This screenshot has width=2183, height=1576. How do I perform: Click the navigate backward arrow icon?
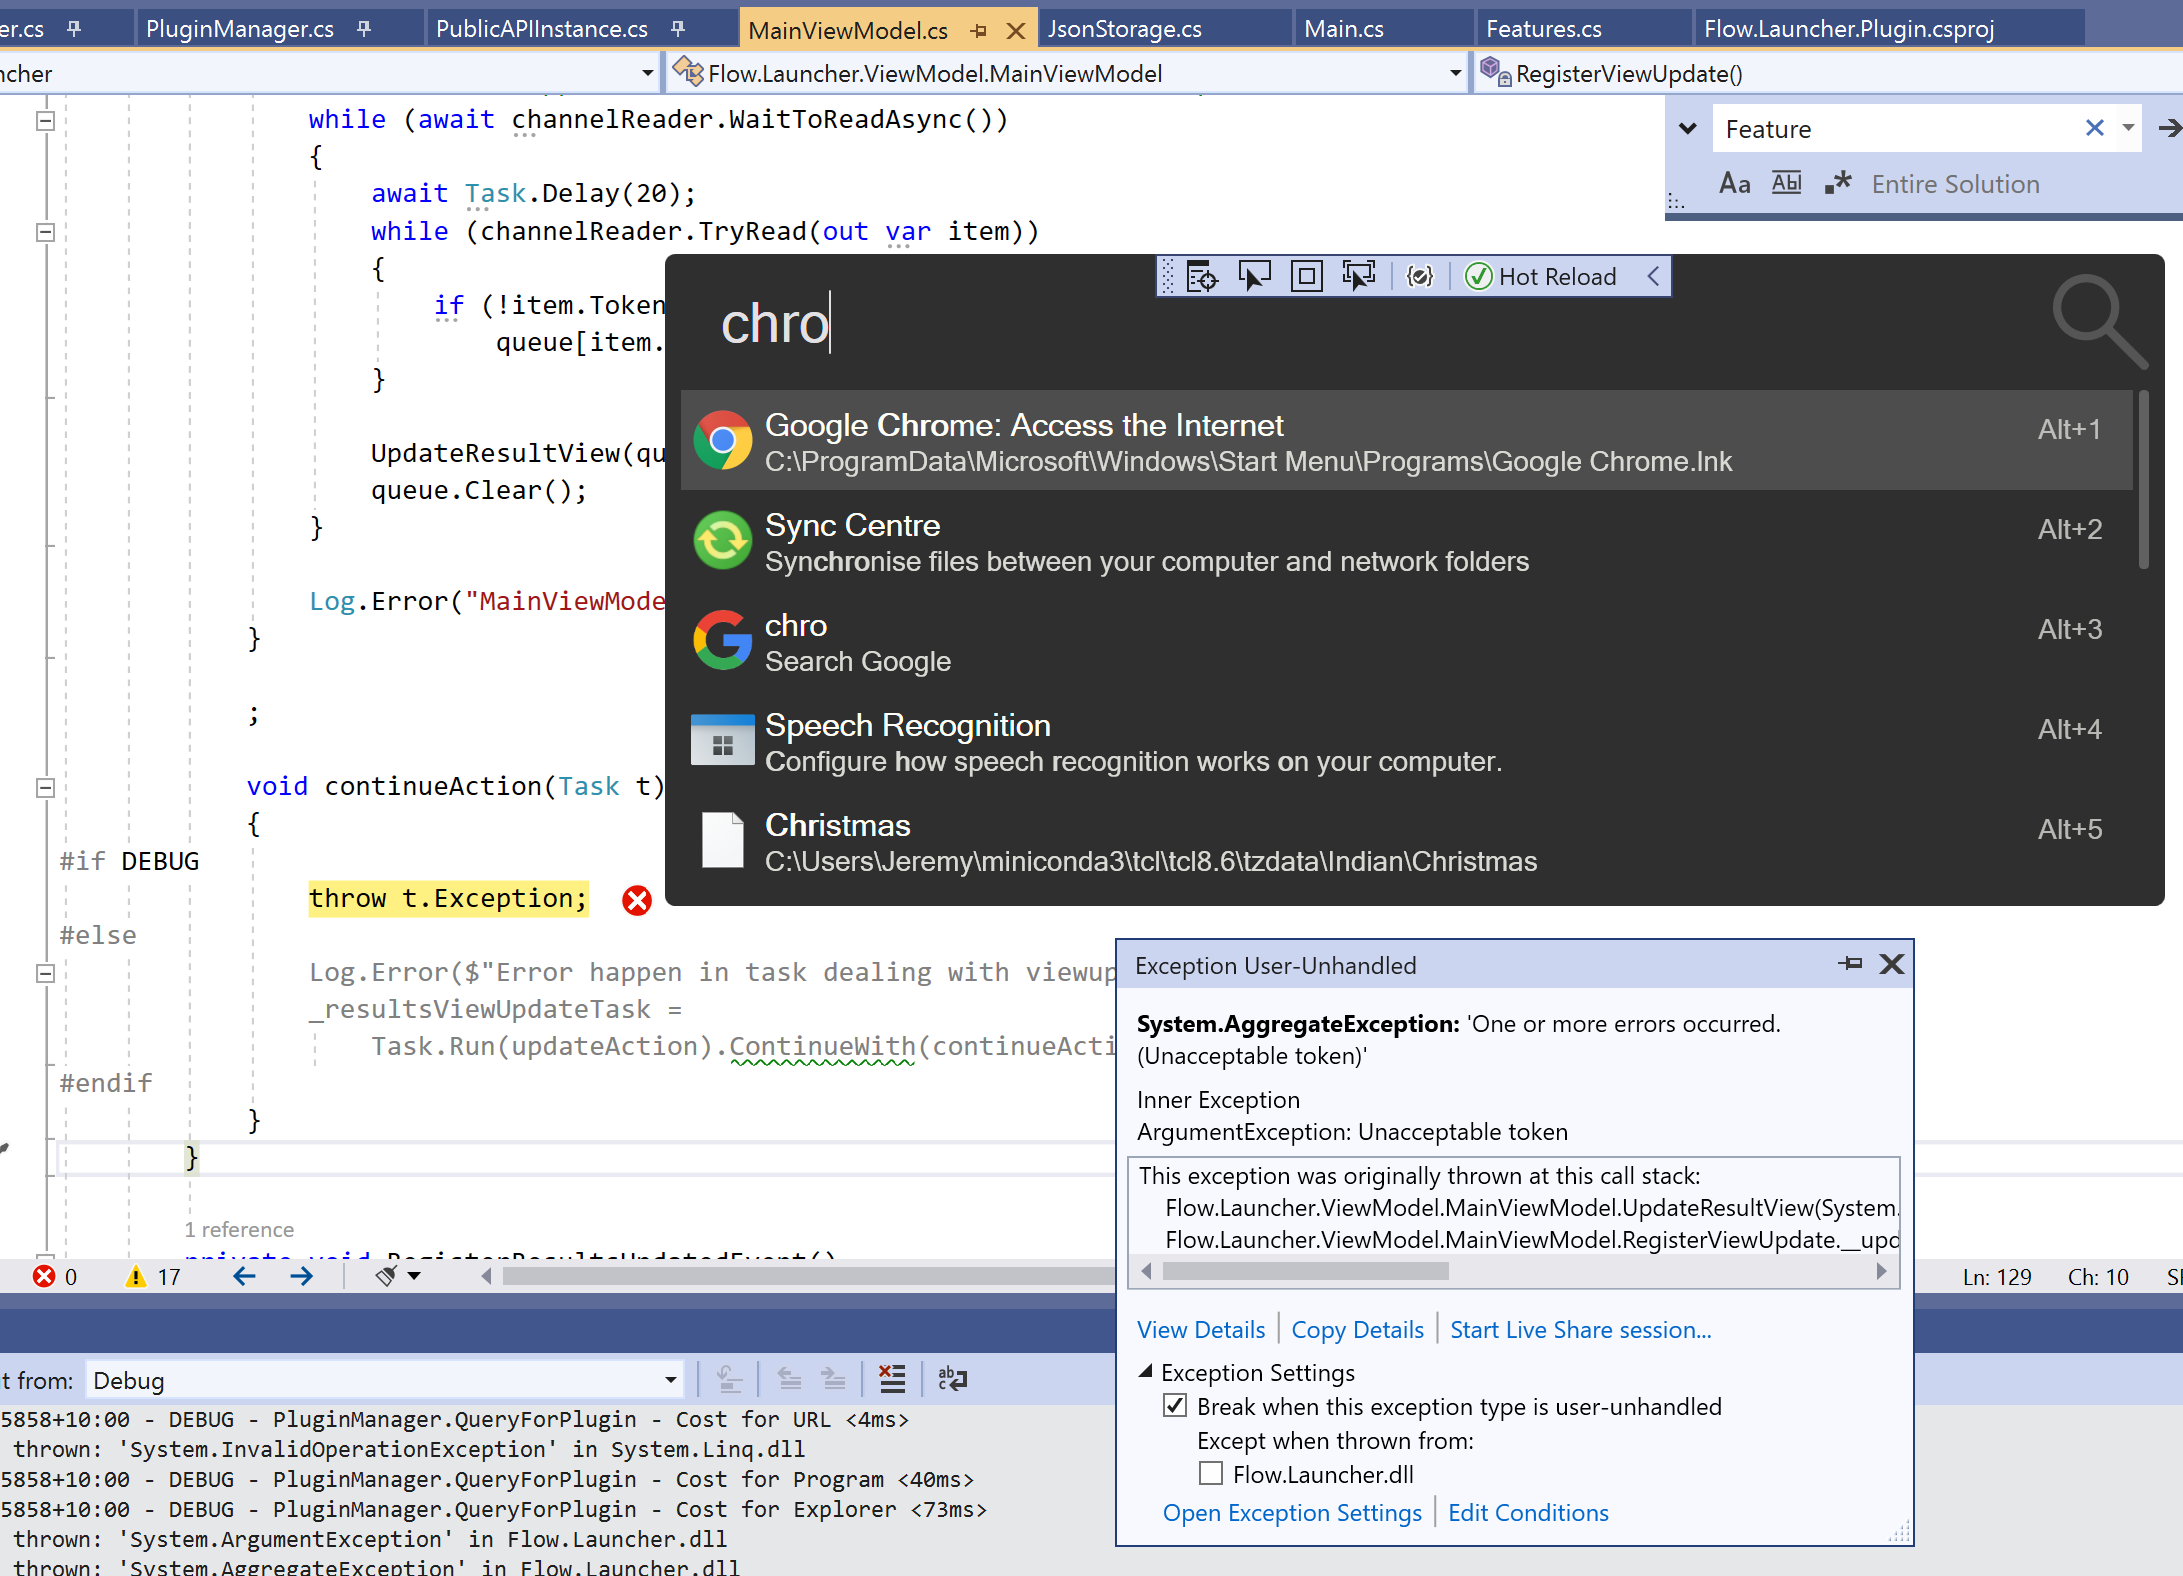tap(244, 1276)
